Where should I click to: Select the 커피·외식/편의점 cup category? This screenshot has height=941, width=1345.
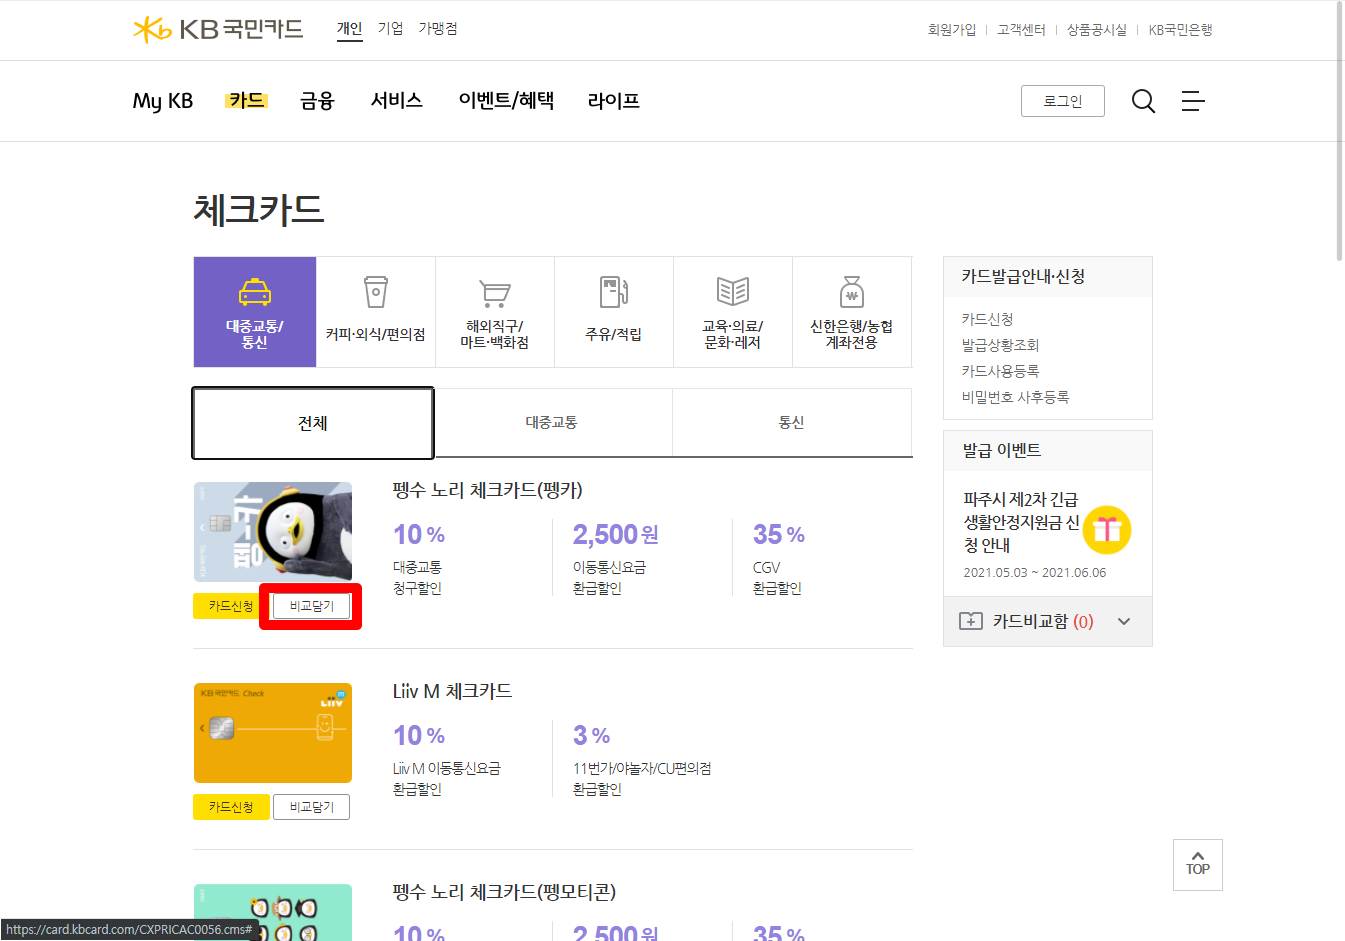[x=376, y=312]
